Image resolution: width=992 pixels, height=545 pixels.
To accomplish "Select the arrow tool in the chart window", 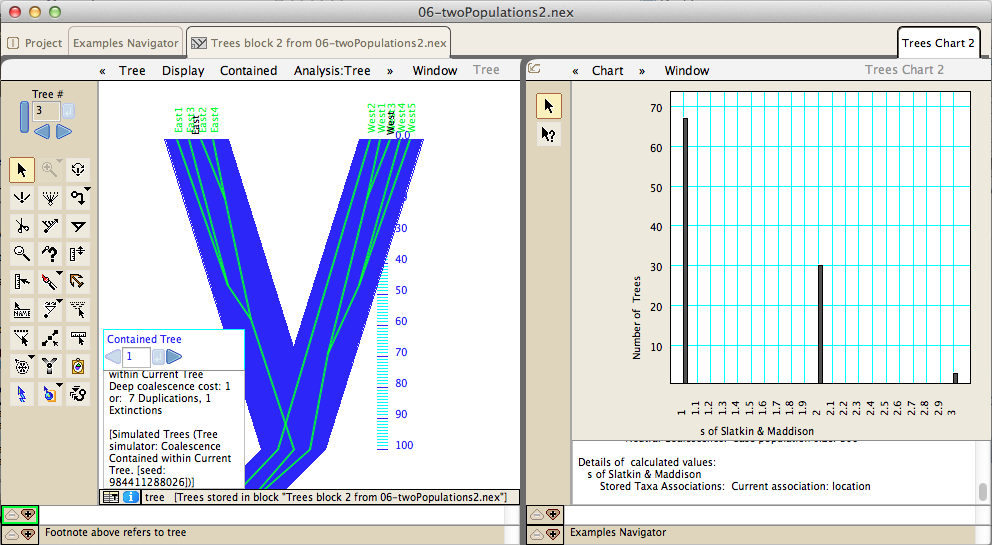I will 548,106.
